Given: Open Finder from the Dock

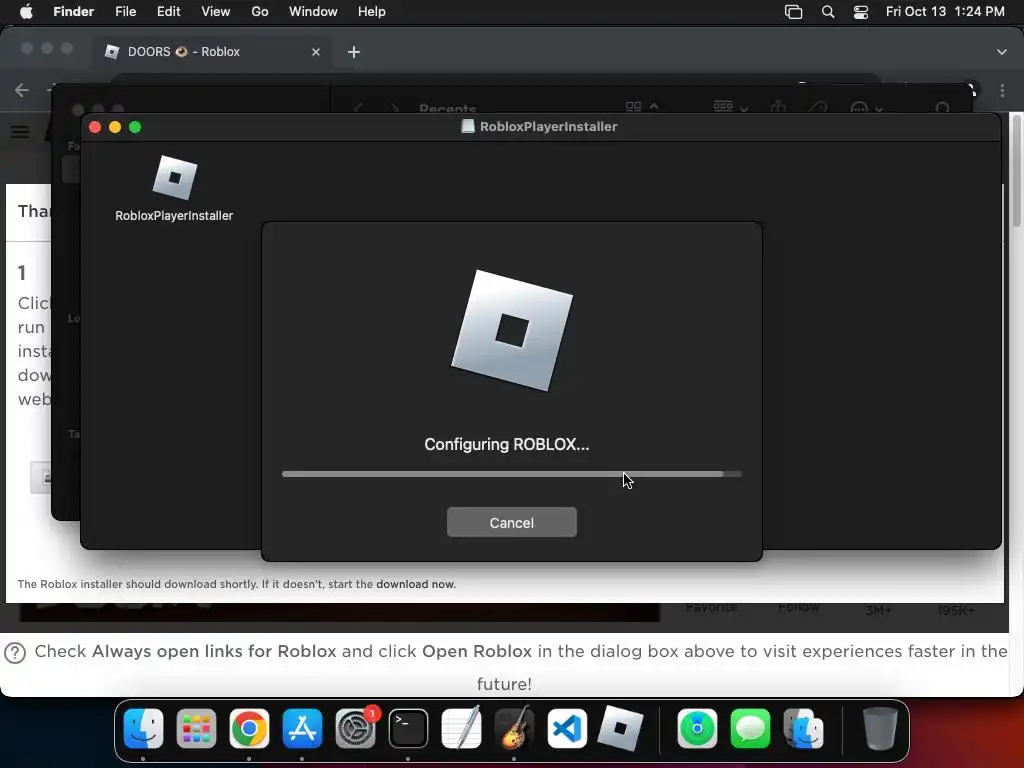Looking at the screenshot, I should point(143,728).
